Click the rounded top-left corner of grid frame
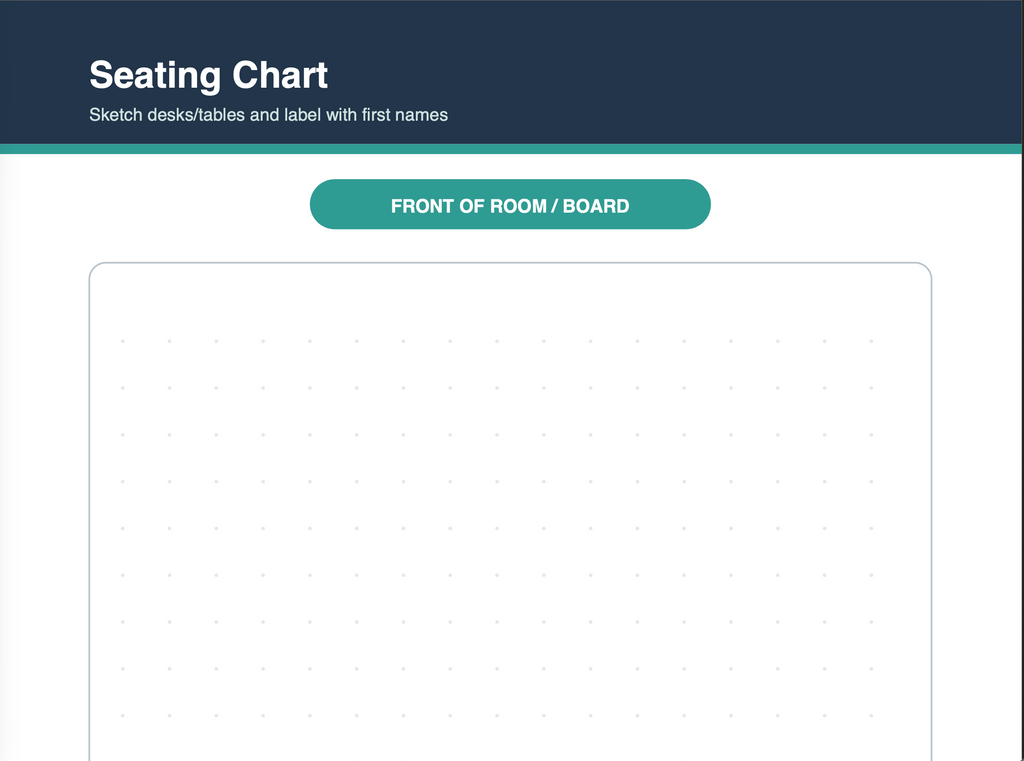Viewport: 1024px width, 761px height. click(95, 268)
